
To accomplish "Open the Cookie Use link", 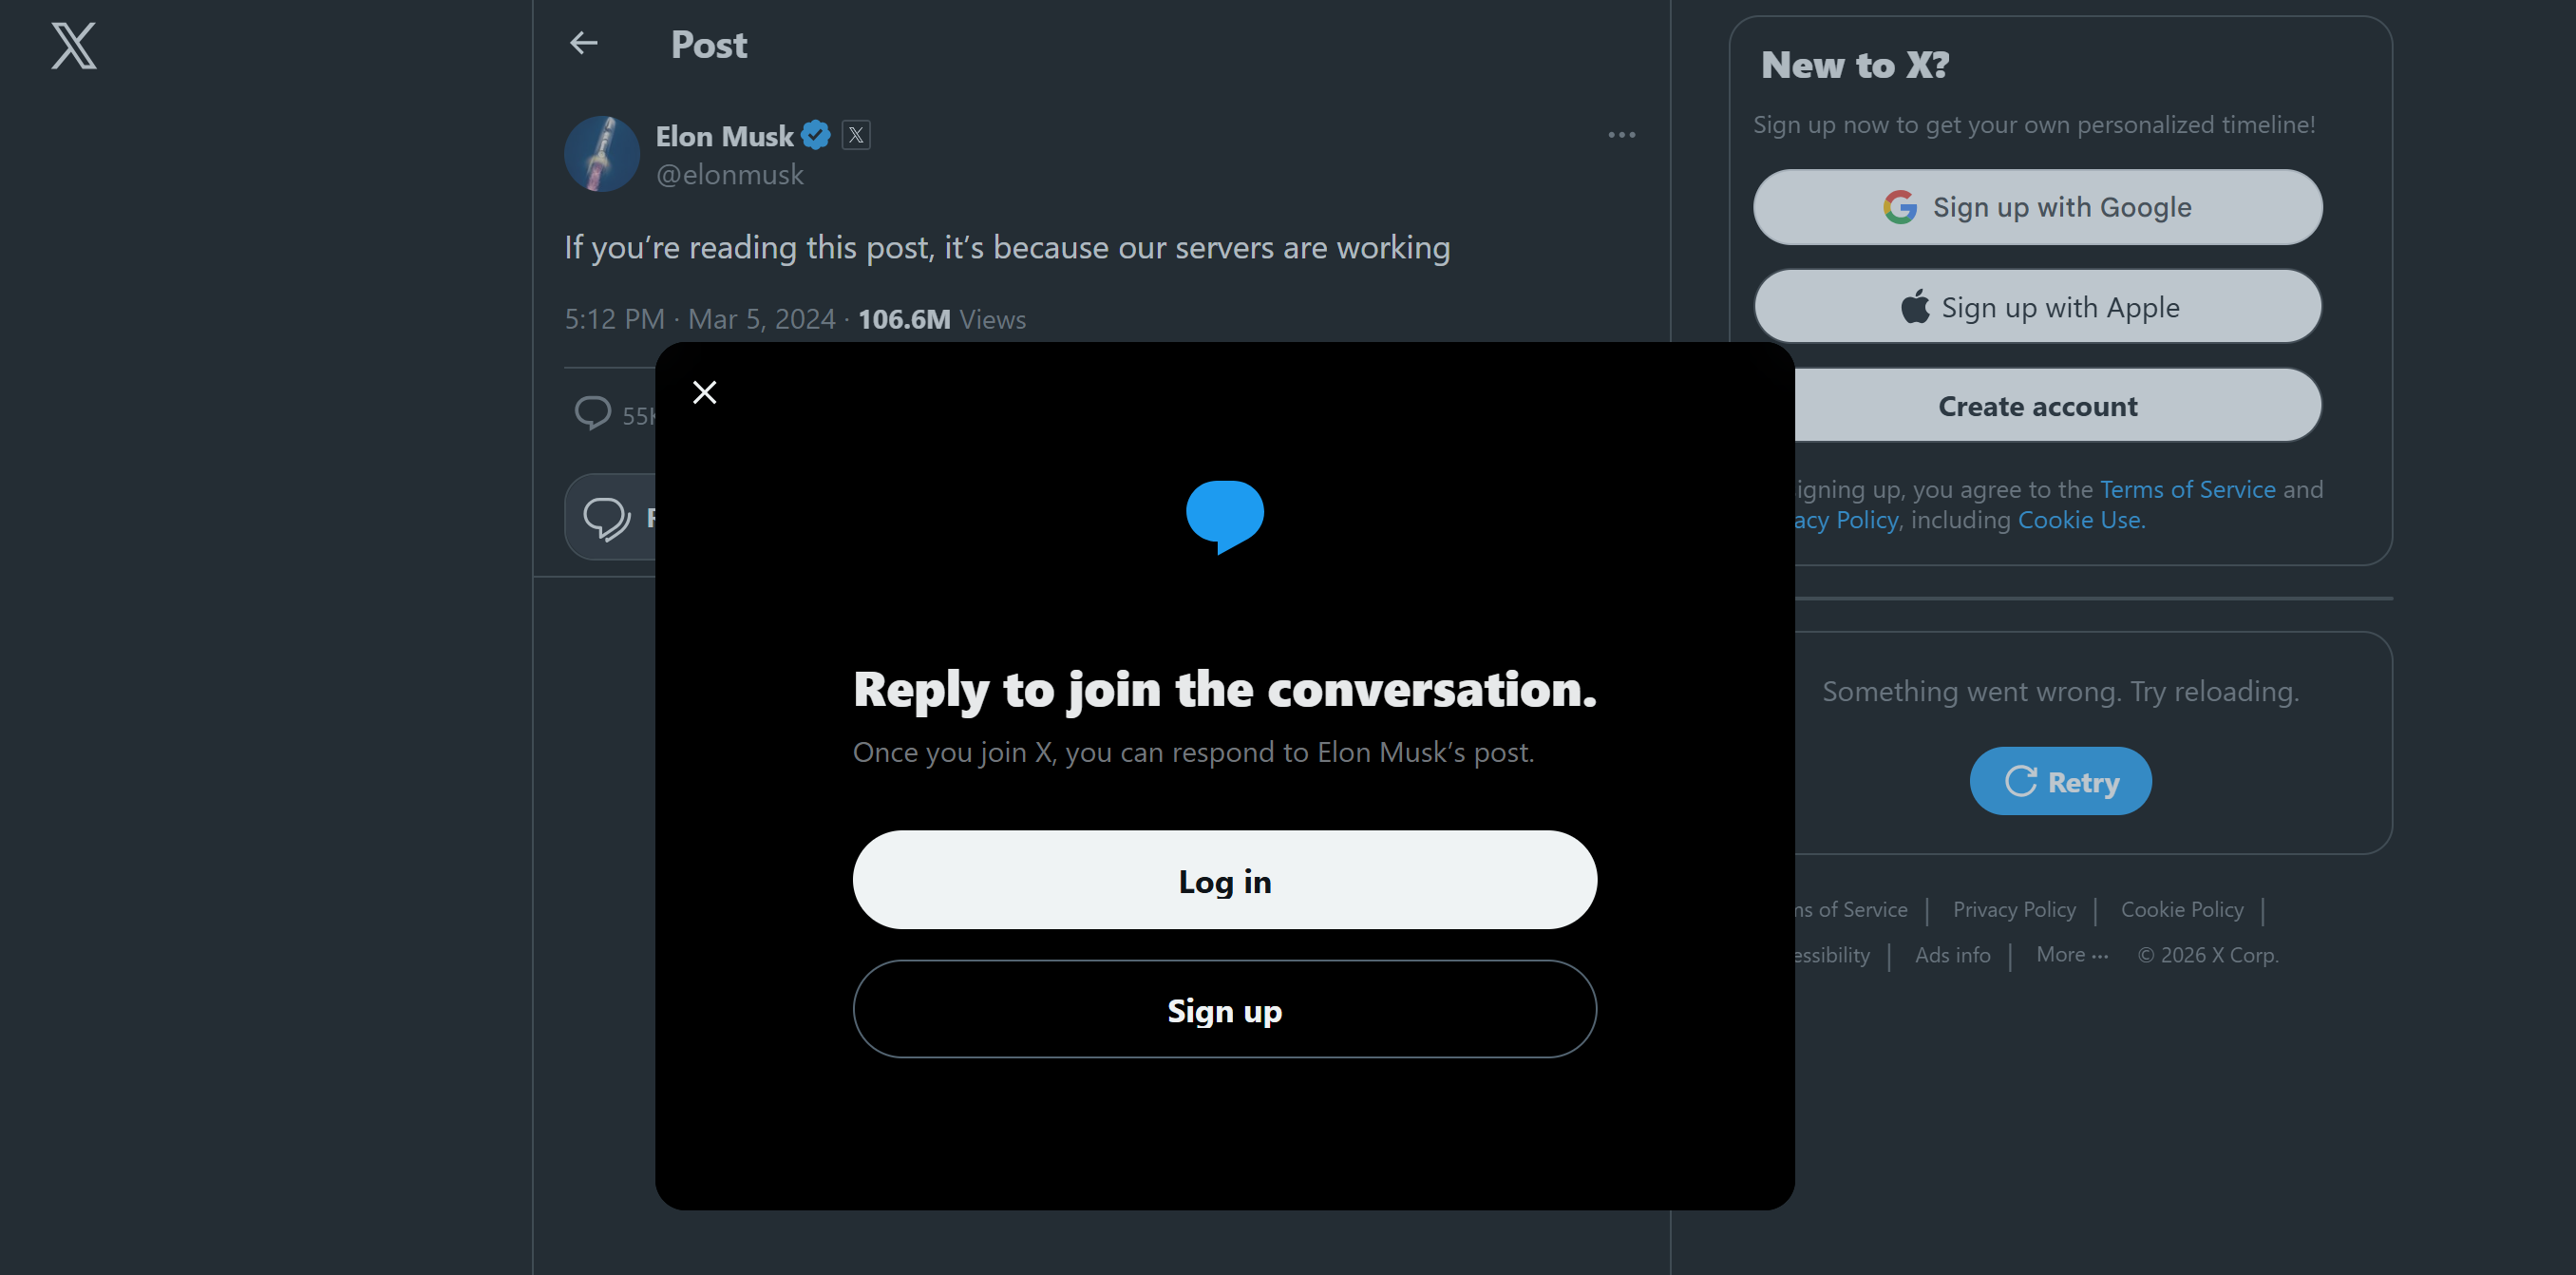I will coord(2079,519).
